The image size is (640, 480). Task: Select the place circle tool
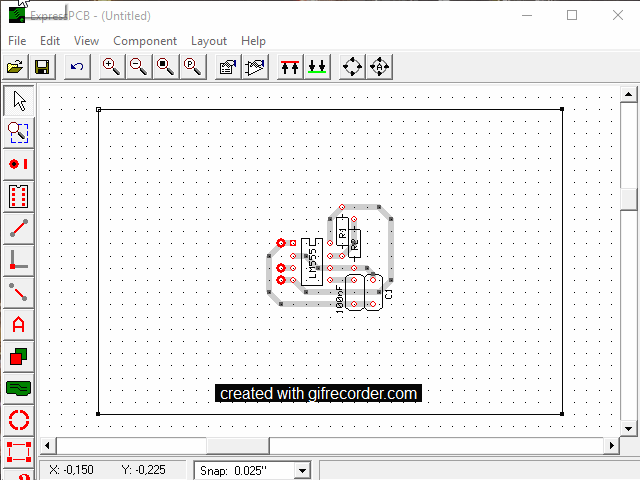point(18,420)
